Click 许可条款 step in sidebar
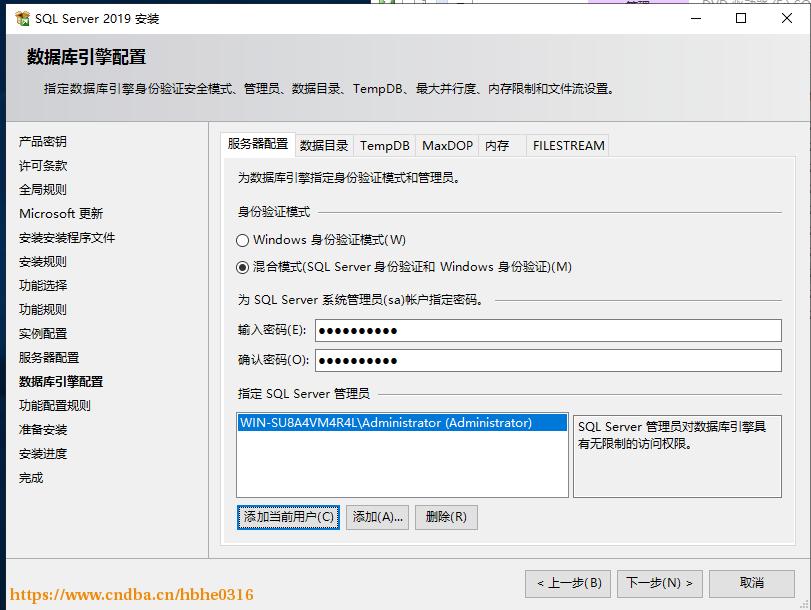The image size is (811, 610). pos(43,166)
